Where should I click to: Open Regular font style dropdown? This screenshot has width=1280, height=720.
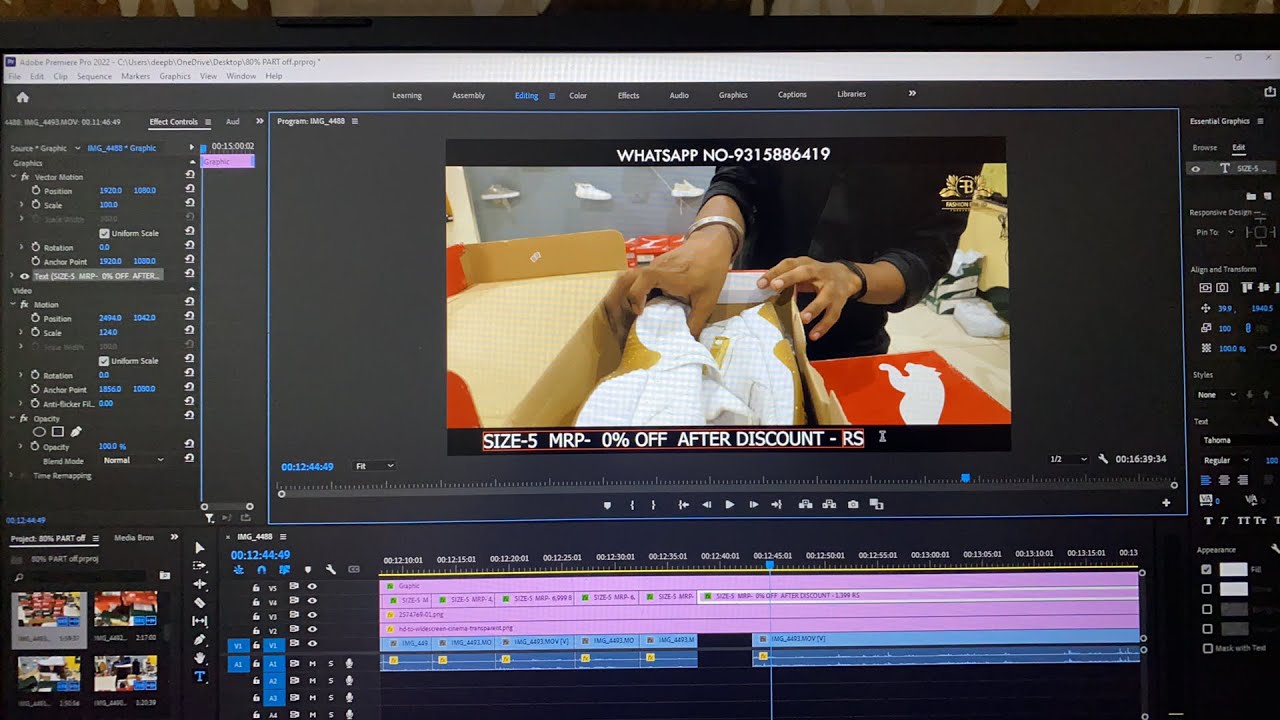[1225, 460]
